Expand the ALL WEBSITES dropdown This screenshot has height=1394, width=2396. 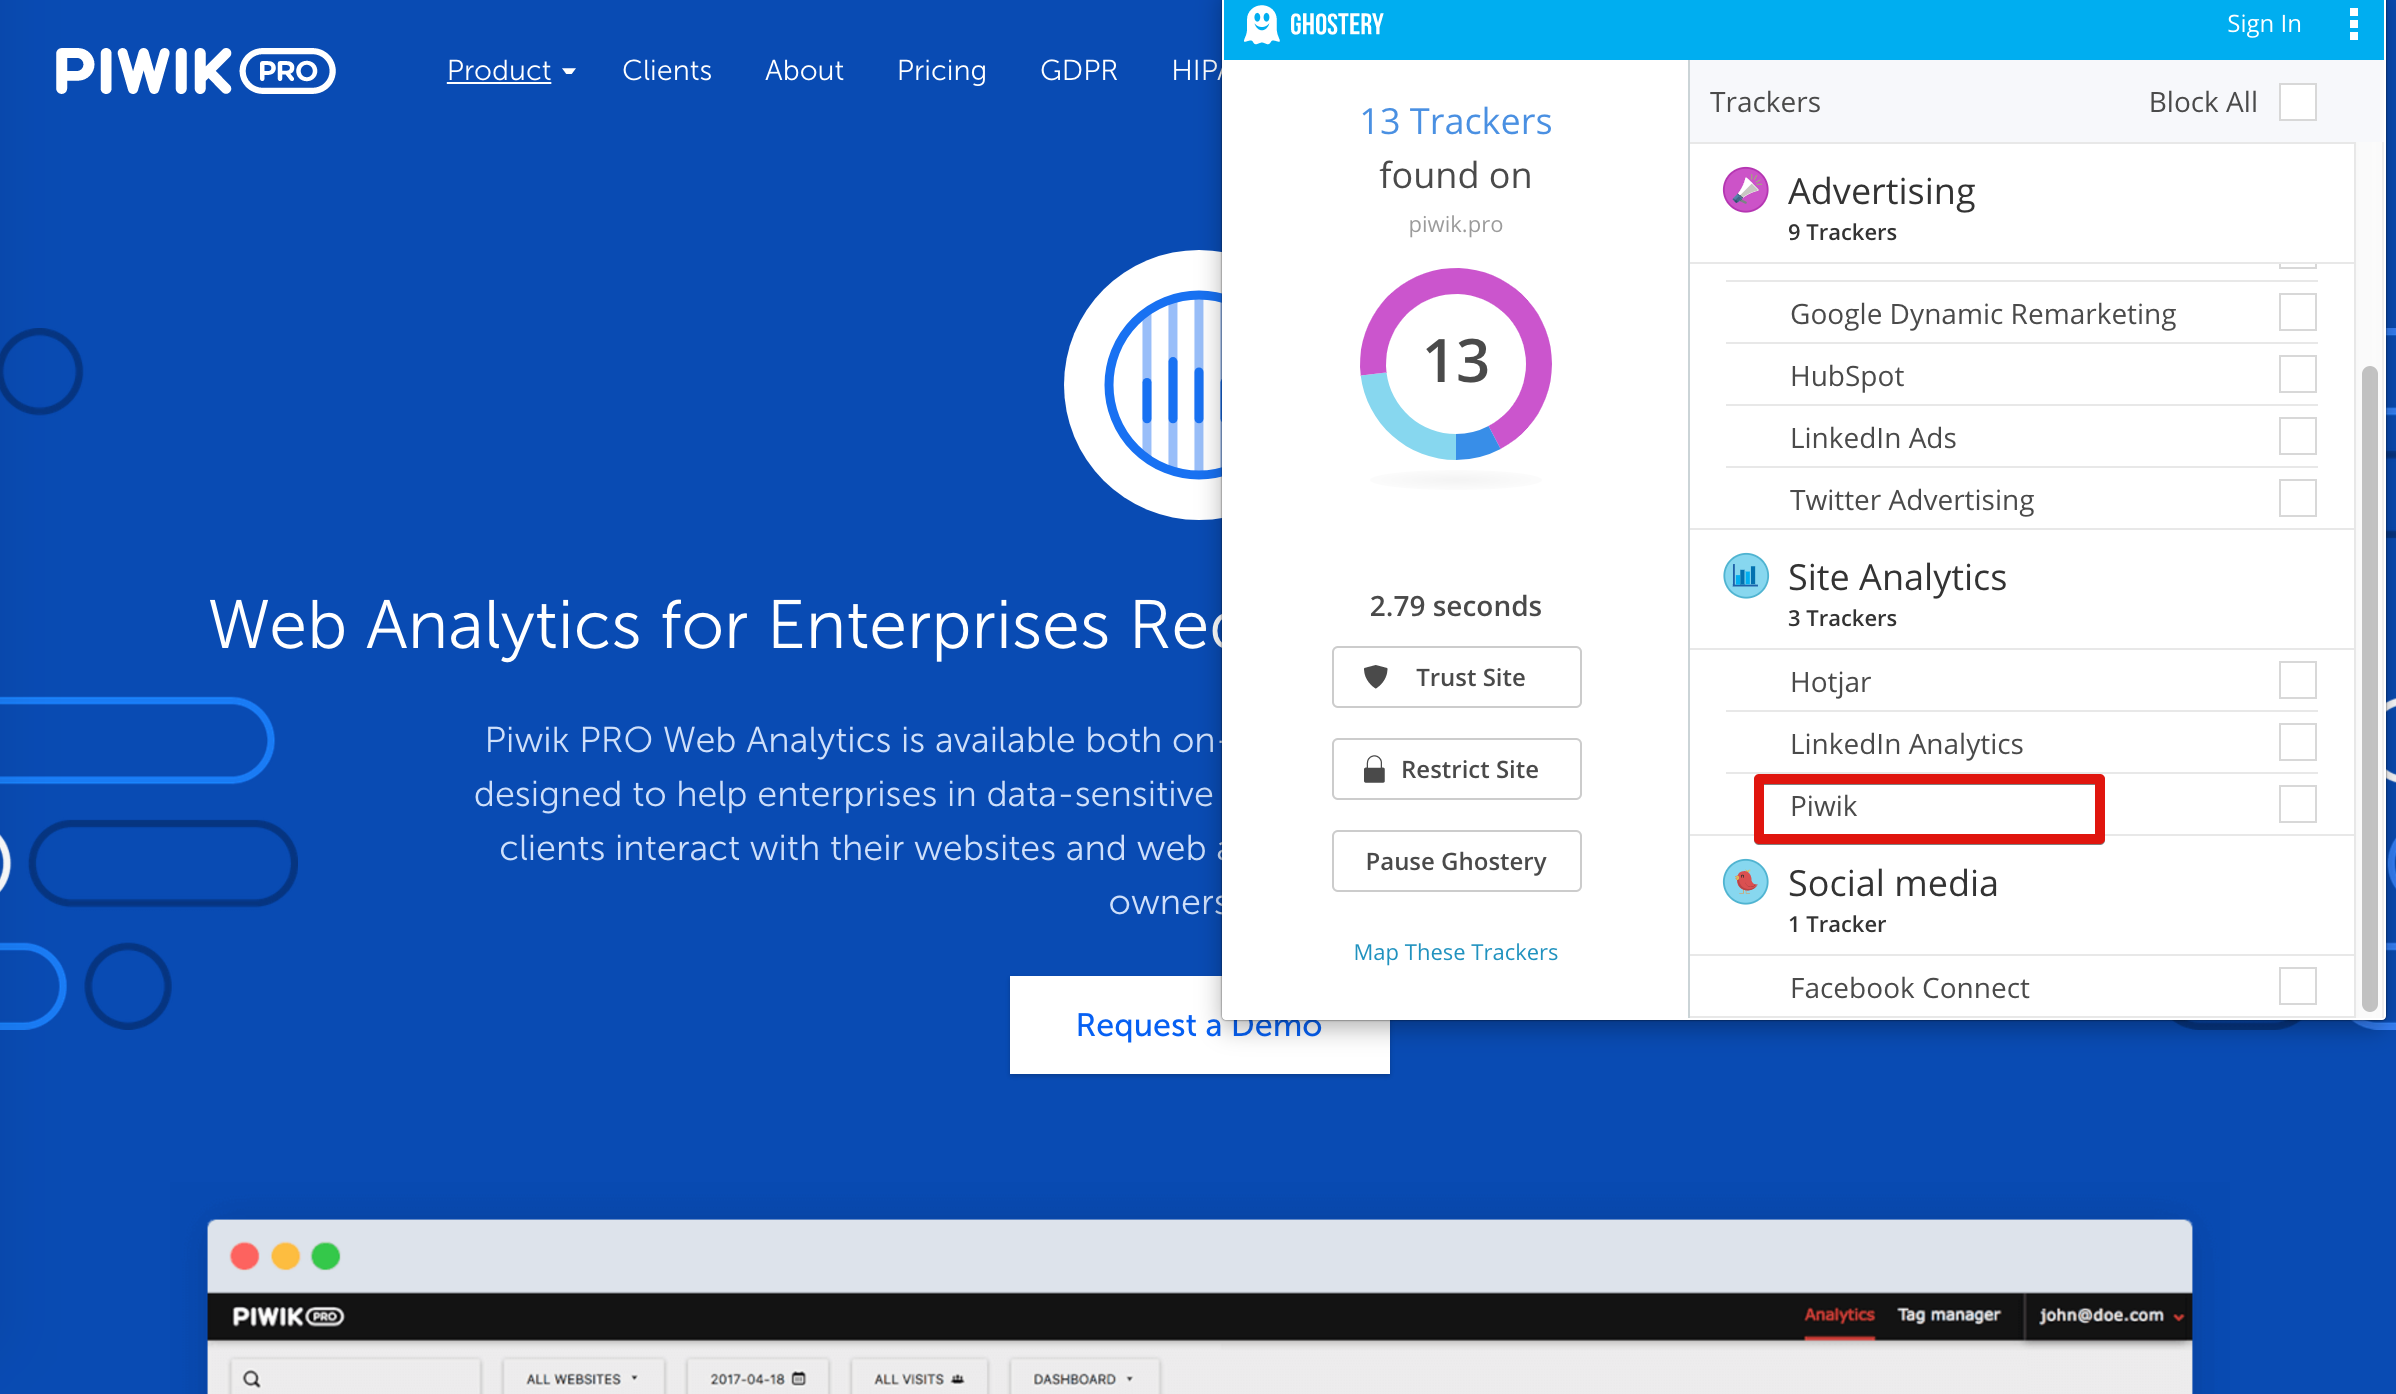582,1379
